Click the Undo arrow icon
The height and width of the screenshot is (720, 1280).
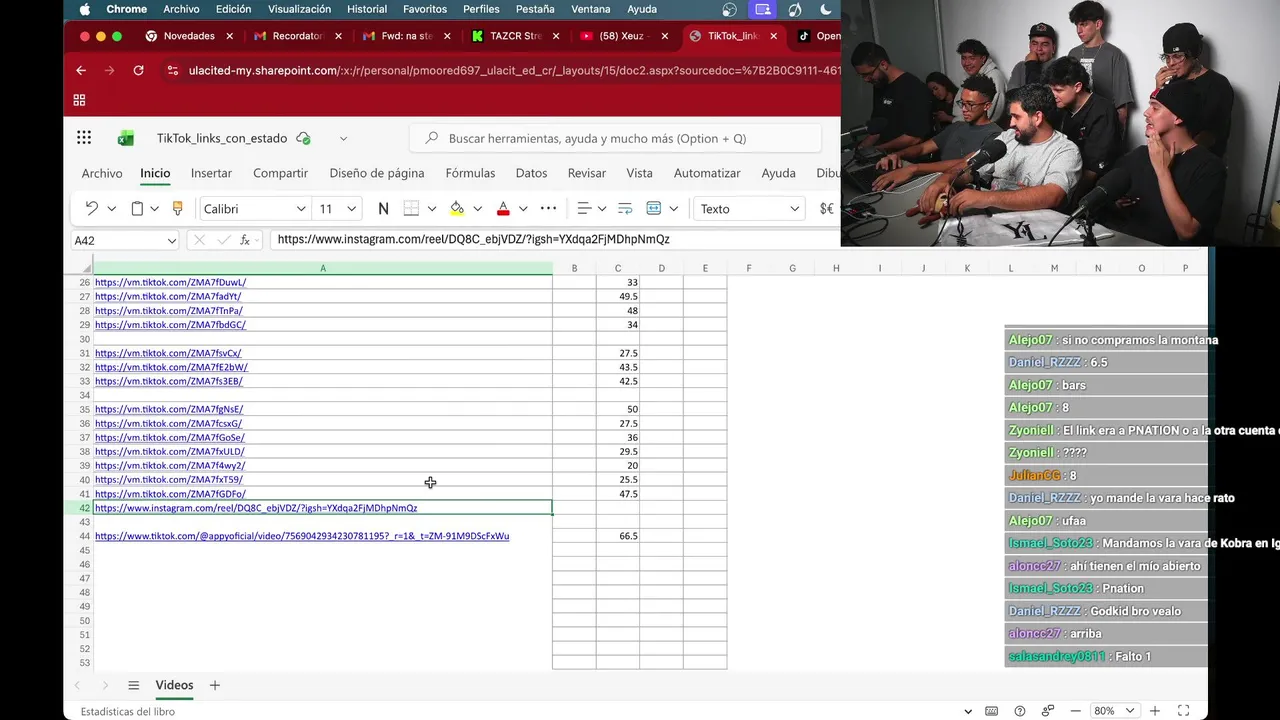[x=91, y=208]
